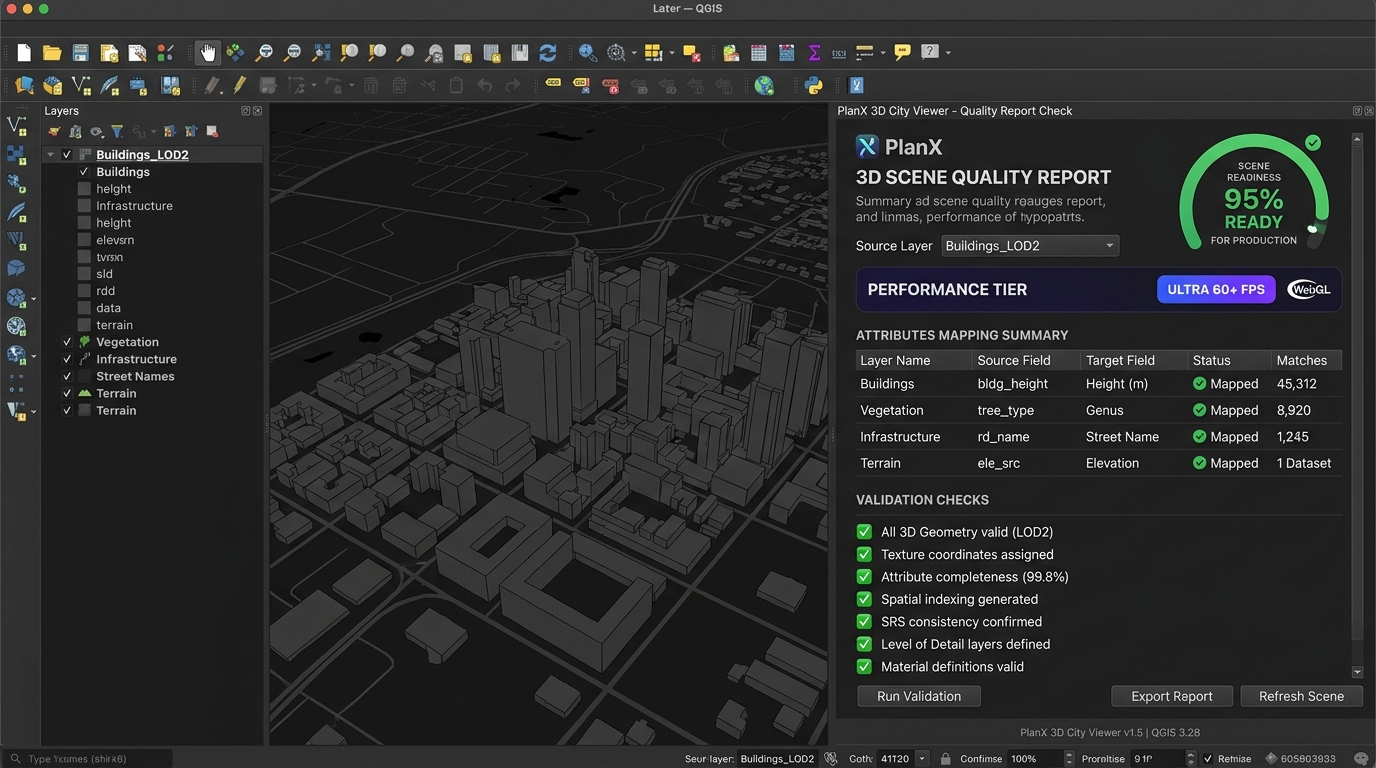Click the feather new layer icon in the left sidebar
Viewport: 1376px width, 768px height.
(16, 212)
